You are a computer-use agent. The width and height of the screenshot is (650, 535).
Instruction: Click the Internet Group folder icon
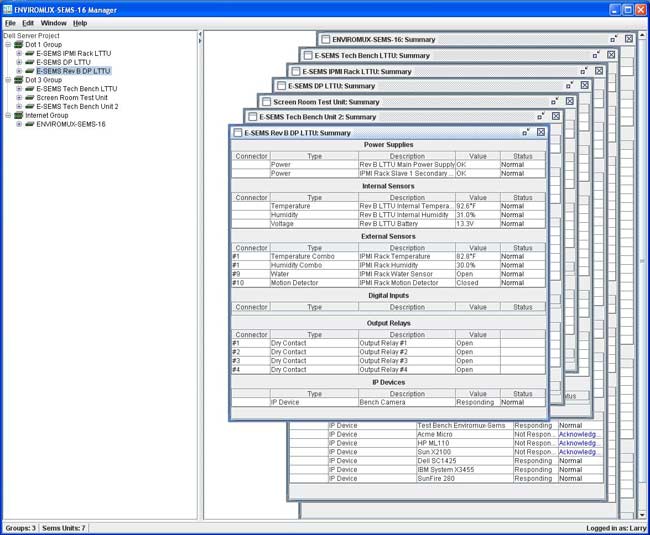[x=18, y=115]
